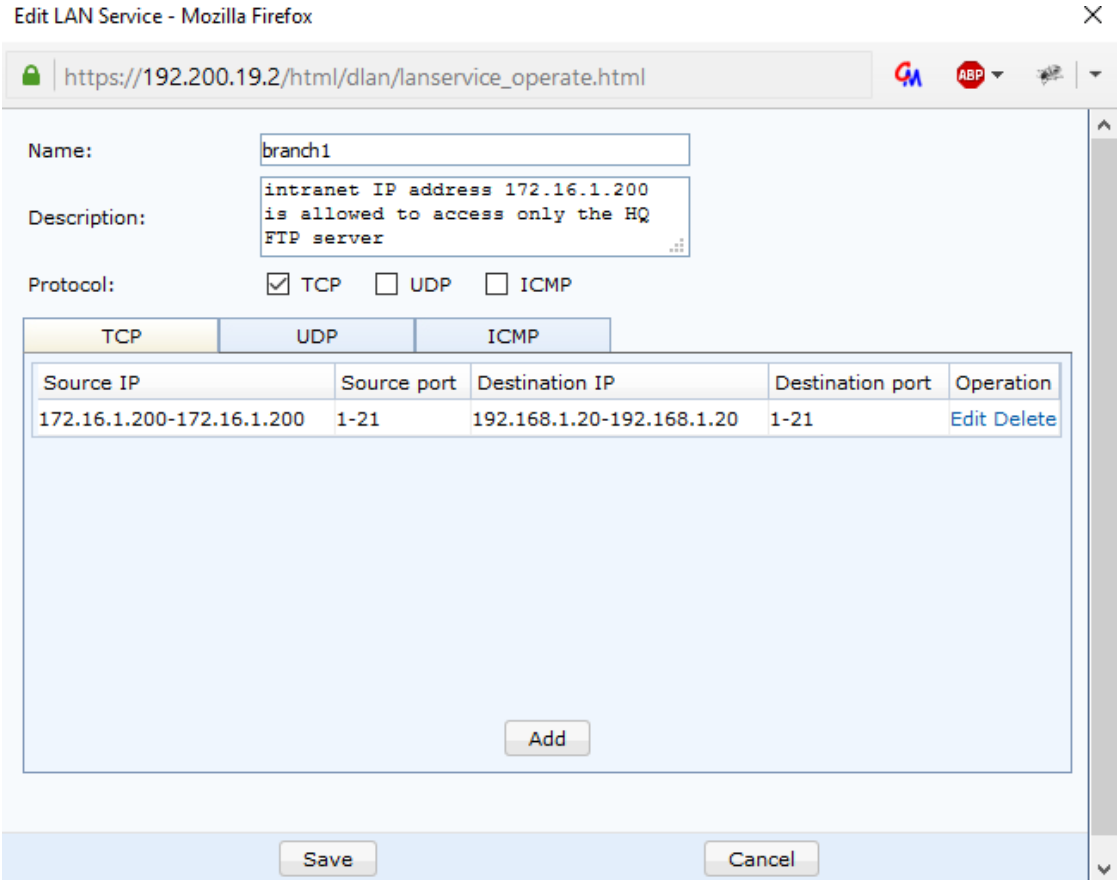Expand the toolbar overflow dropdown arrow
1119x885 pixels.
pos(1095,74)
